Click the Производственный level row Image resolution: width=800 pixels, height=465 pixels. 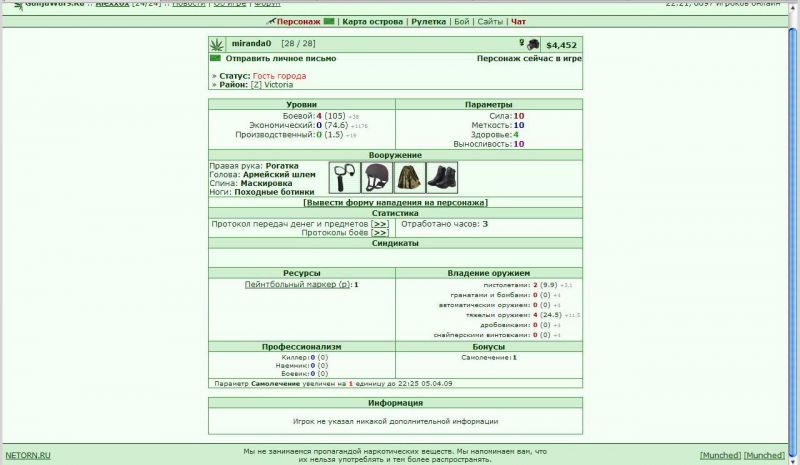tap(296, 135)
